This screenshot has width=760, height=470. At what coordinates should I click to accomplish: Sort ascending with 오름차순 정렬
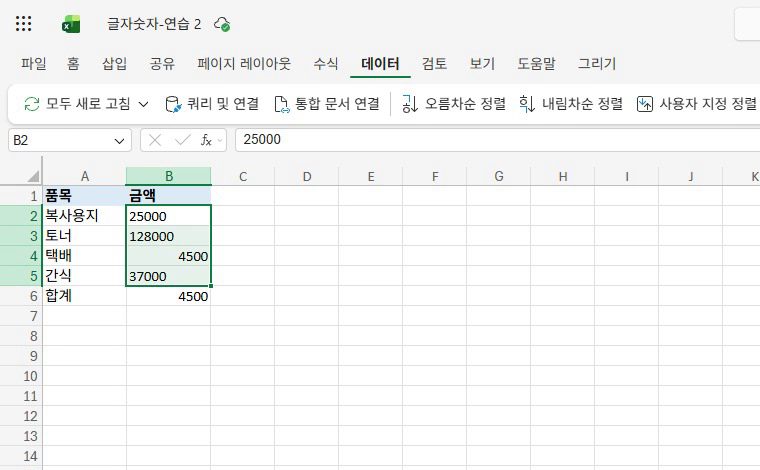click(x=454, y=104)
